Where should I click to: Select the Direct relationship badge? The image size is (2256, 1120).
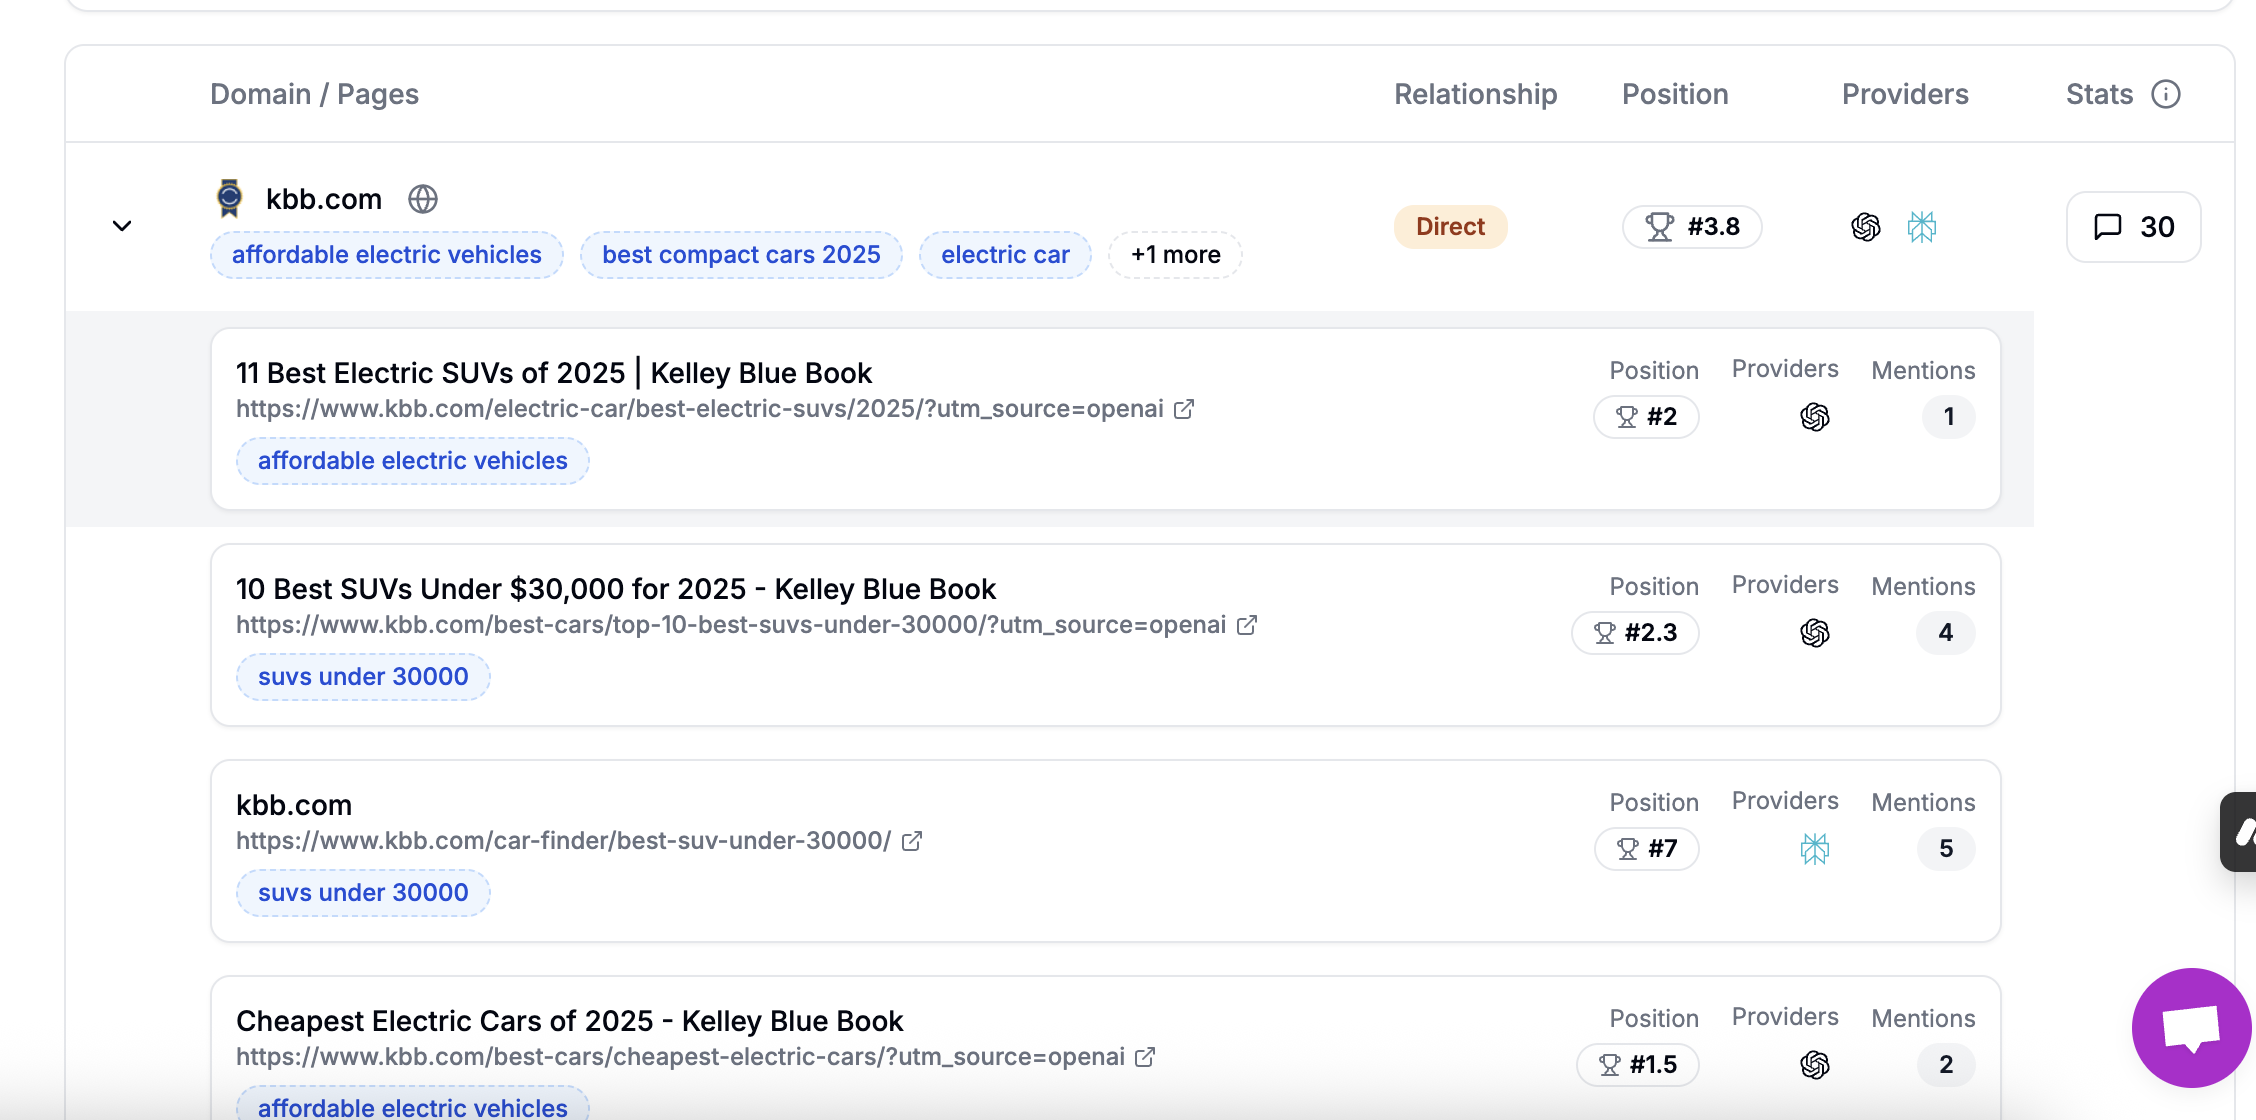1450,227
